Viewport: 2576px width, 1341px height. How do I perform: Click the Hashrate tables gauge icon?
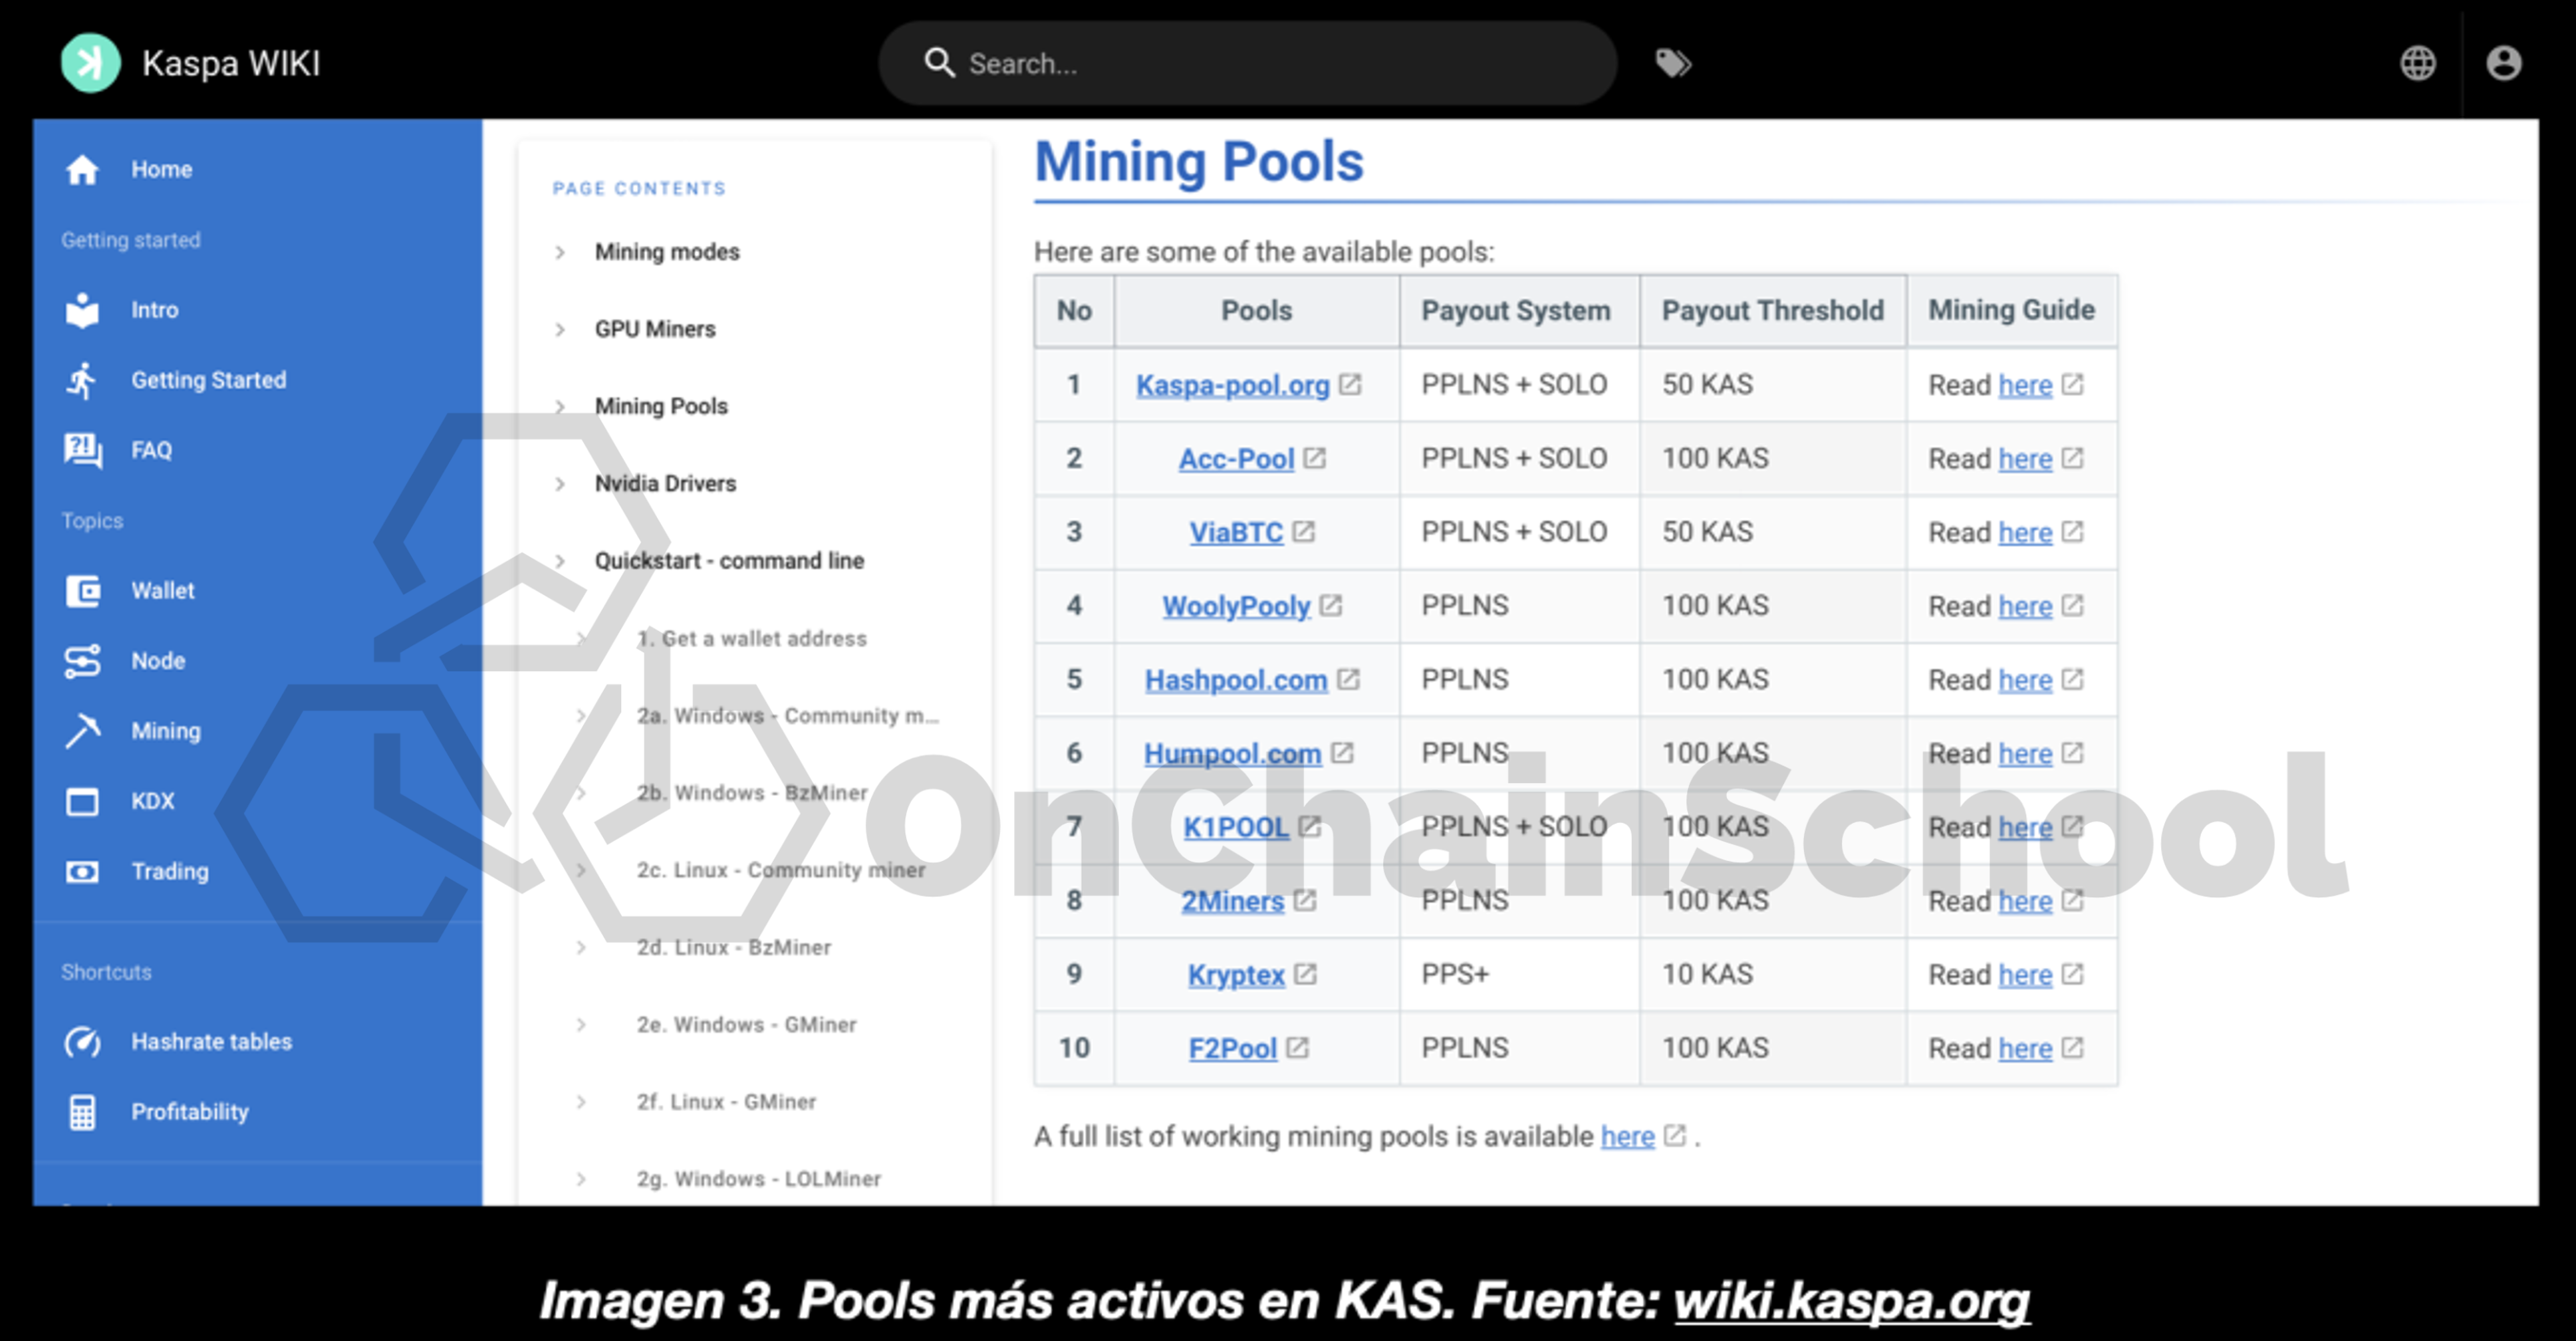click(82, 1042)
